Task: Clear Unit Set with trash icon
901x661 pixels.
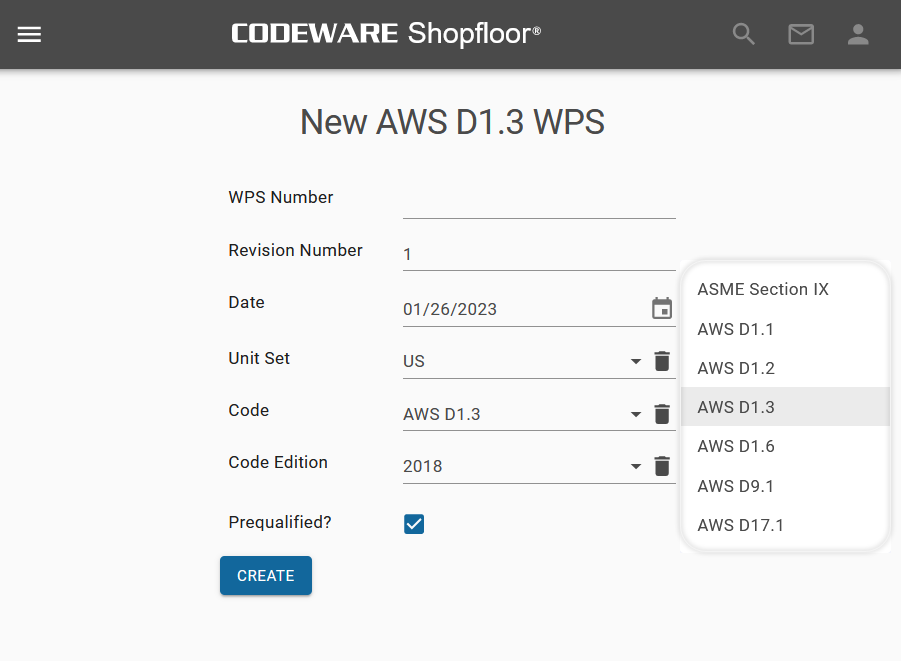Action: [x=662, y=361]
